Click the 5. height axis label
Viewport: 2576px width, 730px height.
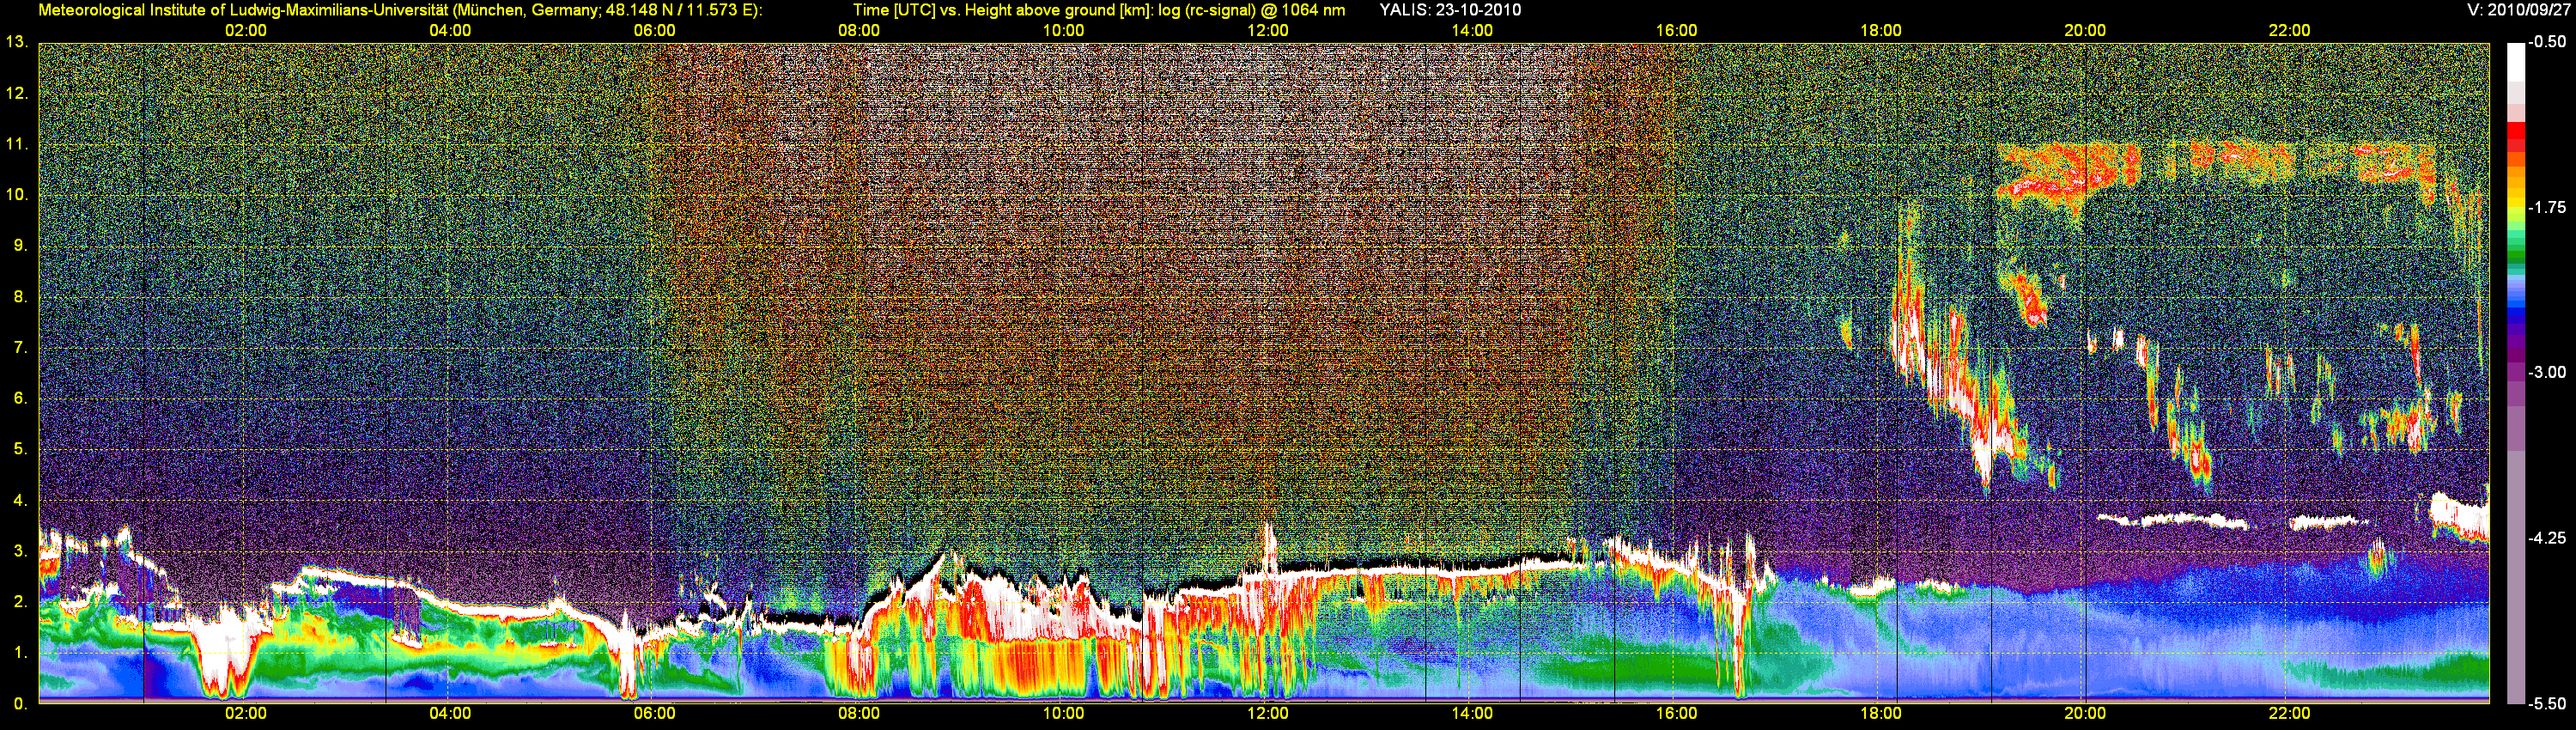[20, 449]
